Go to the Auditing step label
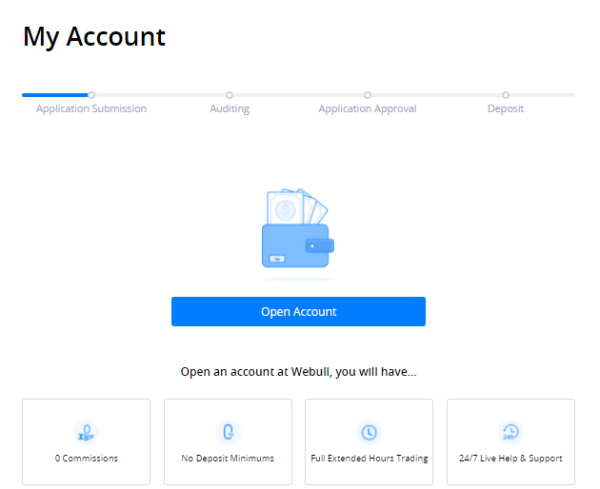Screen dimensions: 600x489 click(x=229, y=109)
